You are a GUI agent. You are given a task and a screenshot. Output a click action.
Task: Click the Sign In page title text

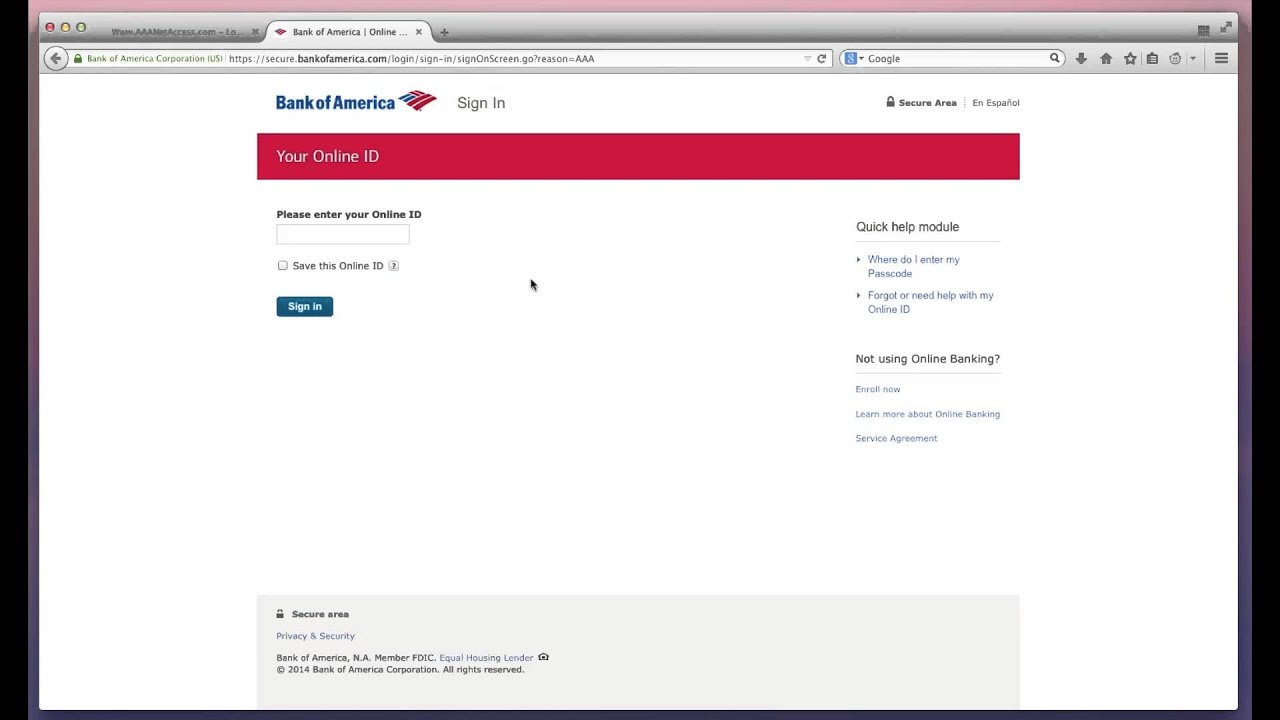click(x=481, y=103)
